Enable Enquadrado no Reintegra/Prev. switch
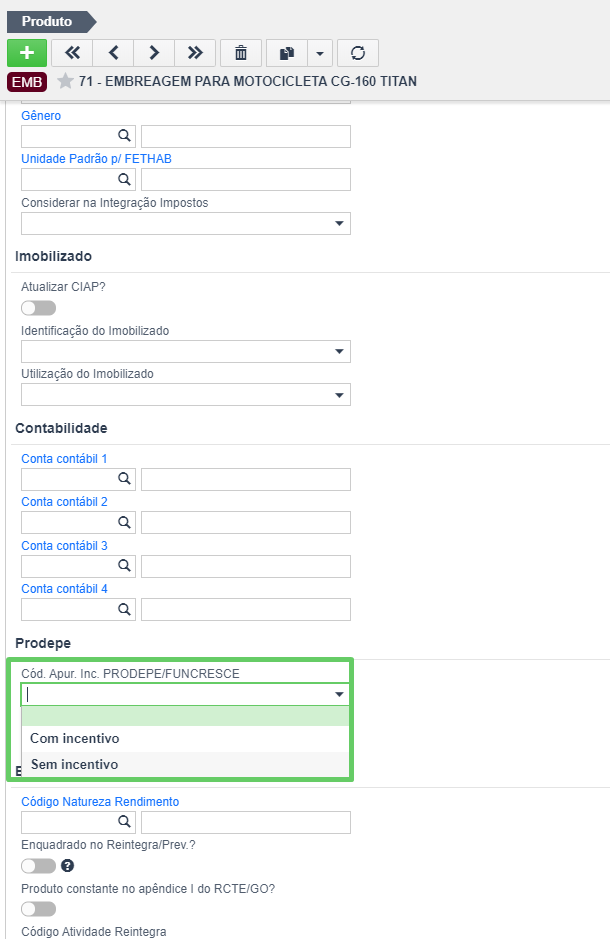The image size is (610, 939). pyautogui.click(x=38, y=866)
